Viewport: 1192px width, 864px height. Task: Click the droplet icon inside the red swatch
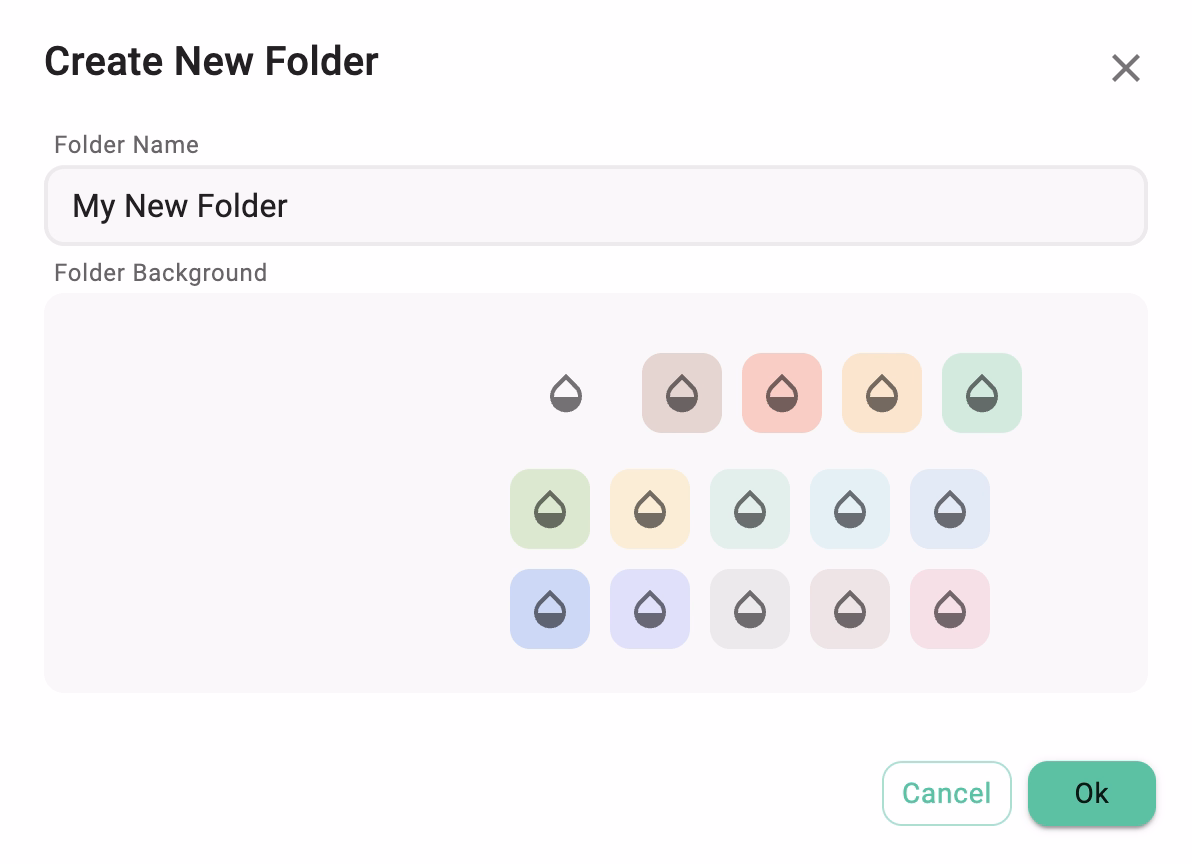tap(782, 393)
